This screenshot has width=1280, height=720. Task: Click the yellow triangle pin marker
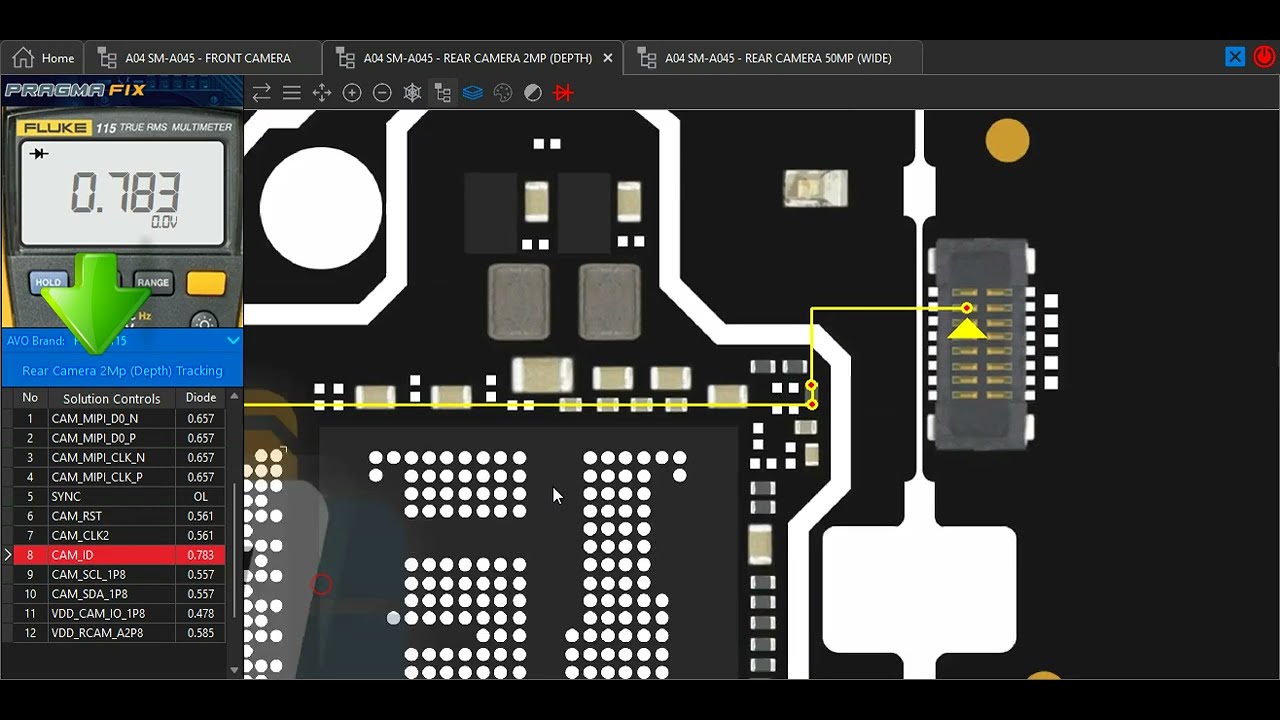tap(967, 328)
